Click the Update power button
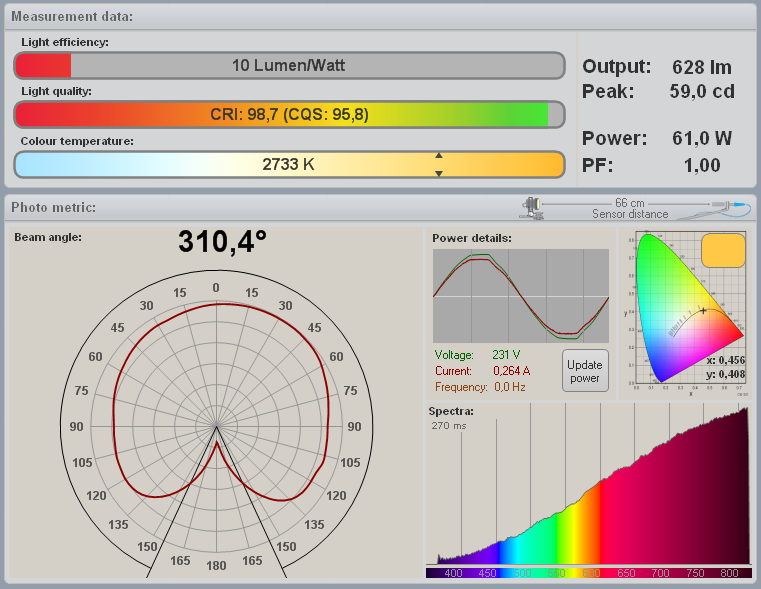The height and width of the screenshot is (589, 761). click(585, 371)
